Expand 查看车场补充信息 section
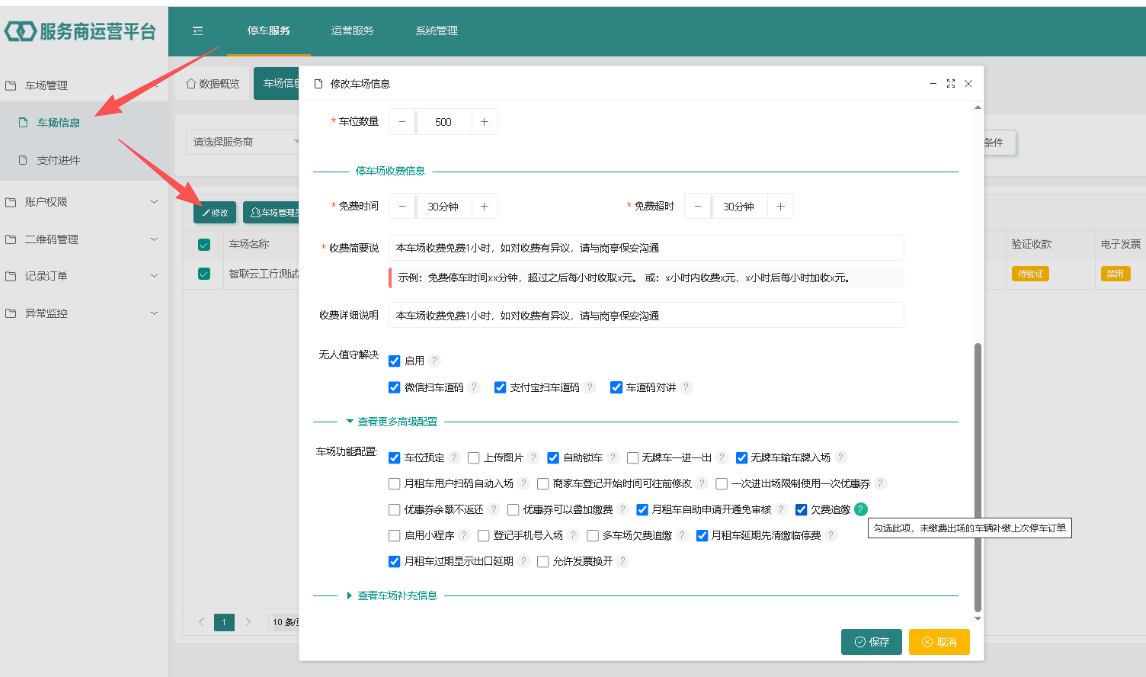The image size is (1146, 677). 392,596
